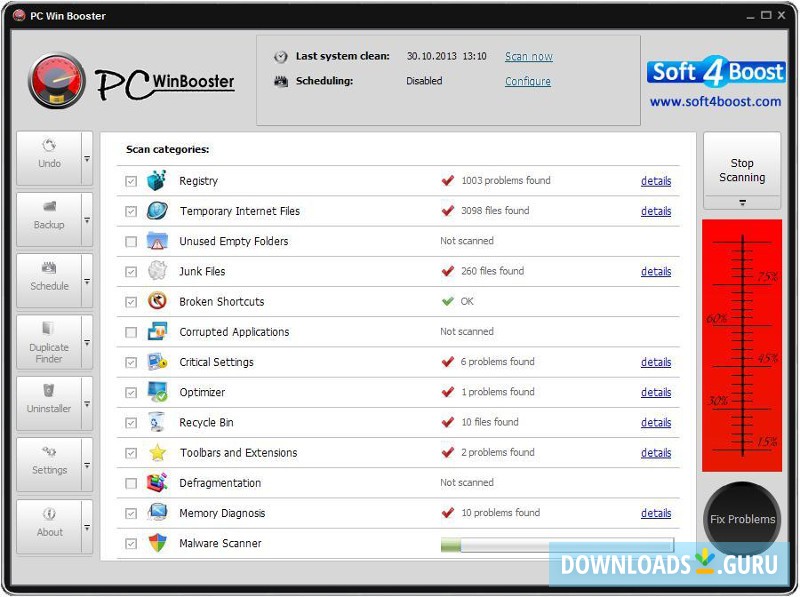
Task: Click the Registry category icon
Action: pos(157,181)
